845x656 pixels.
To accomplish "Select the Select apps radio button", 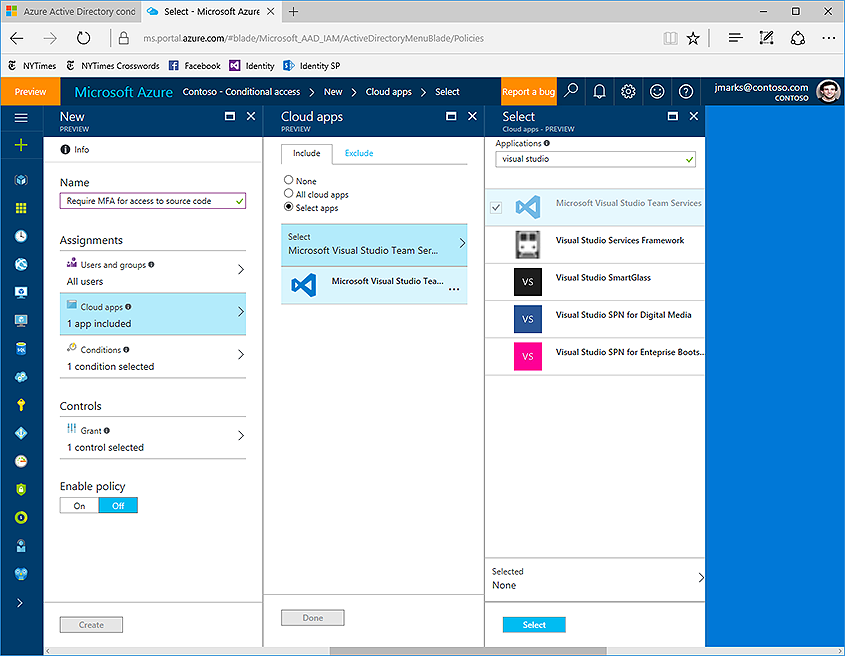I will [x=288, y=207].
